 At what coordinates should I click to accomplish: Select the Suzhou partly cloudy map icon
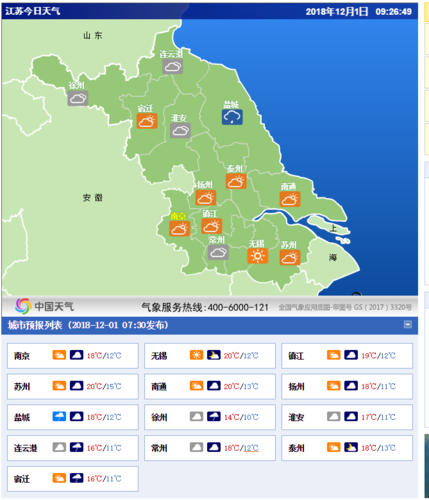pos(290,258)
